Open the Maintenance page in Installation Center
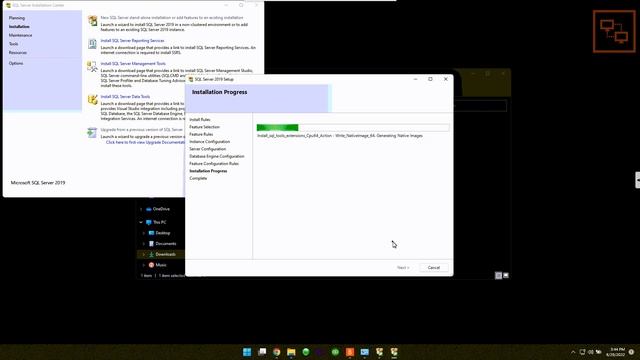This screenshot has width=640, height=360. pos(20,35)
